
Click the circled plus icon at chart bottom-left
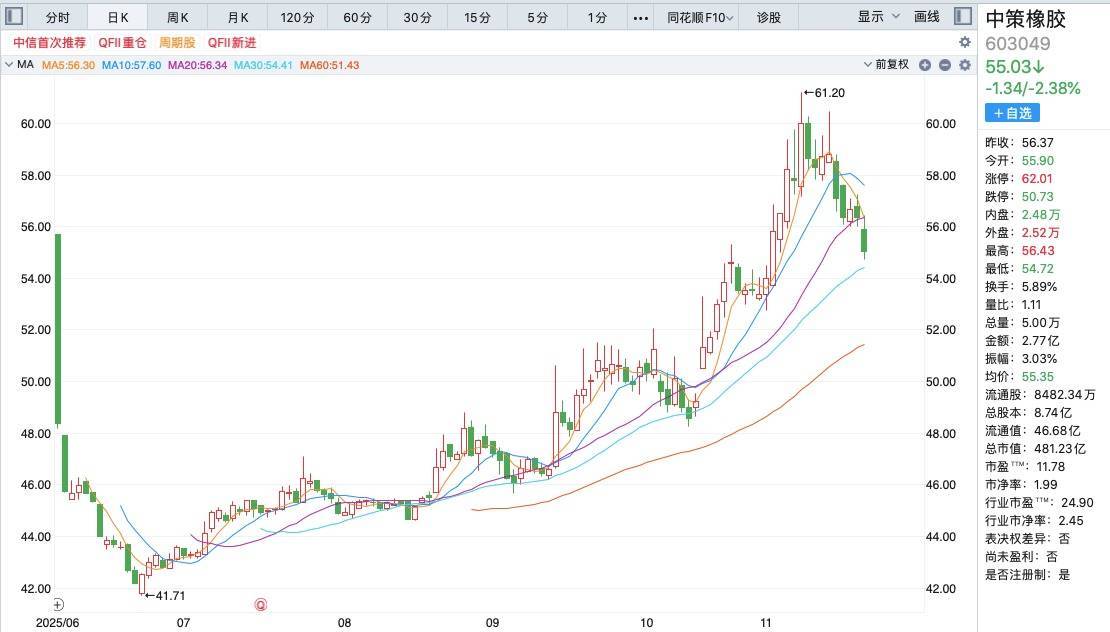click(x=58, y=604)
